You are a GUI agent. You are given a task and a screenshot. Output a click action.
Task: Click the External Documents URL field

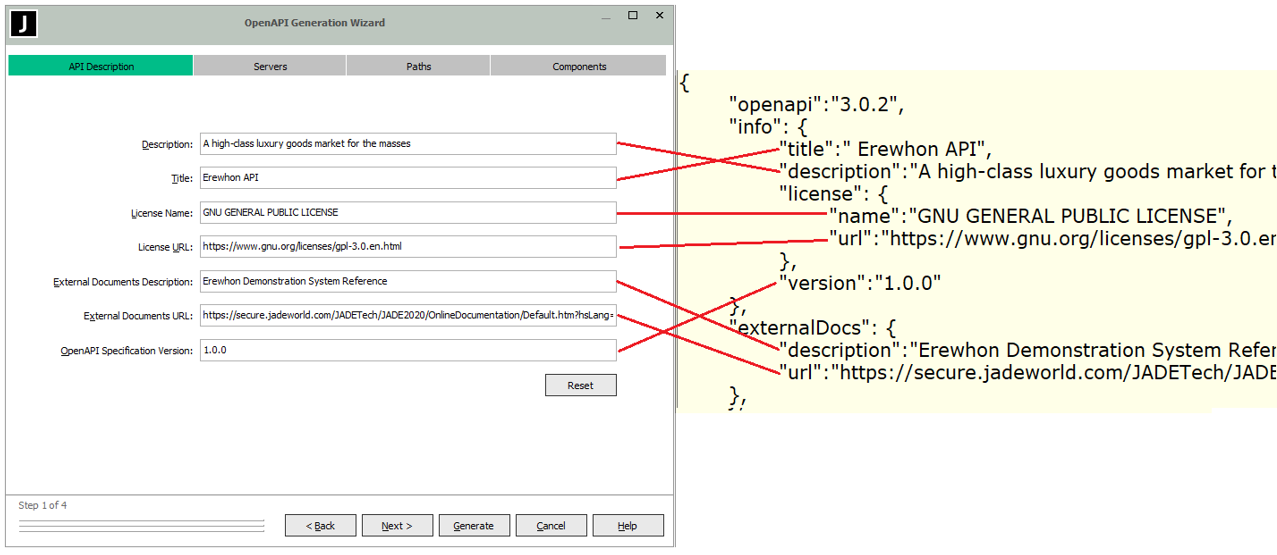(408, 316)
